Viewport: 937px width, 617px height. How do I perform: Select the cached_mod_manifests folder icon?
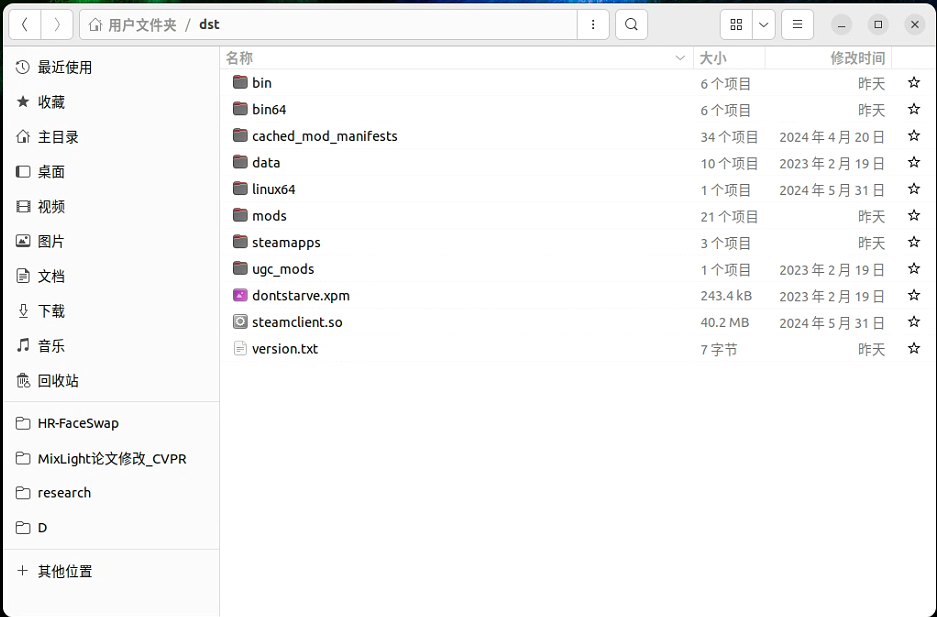(x=240, y=136)
